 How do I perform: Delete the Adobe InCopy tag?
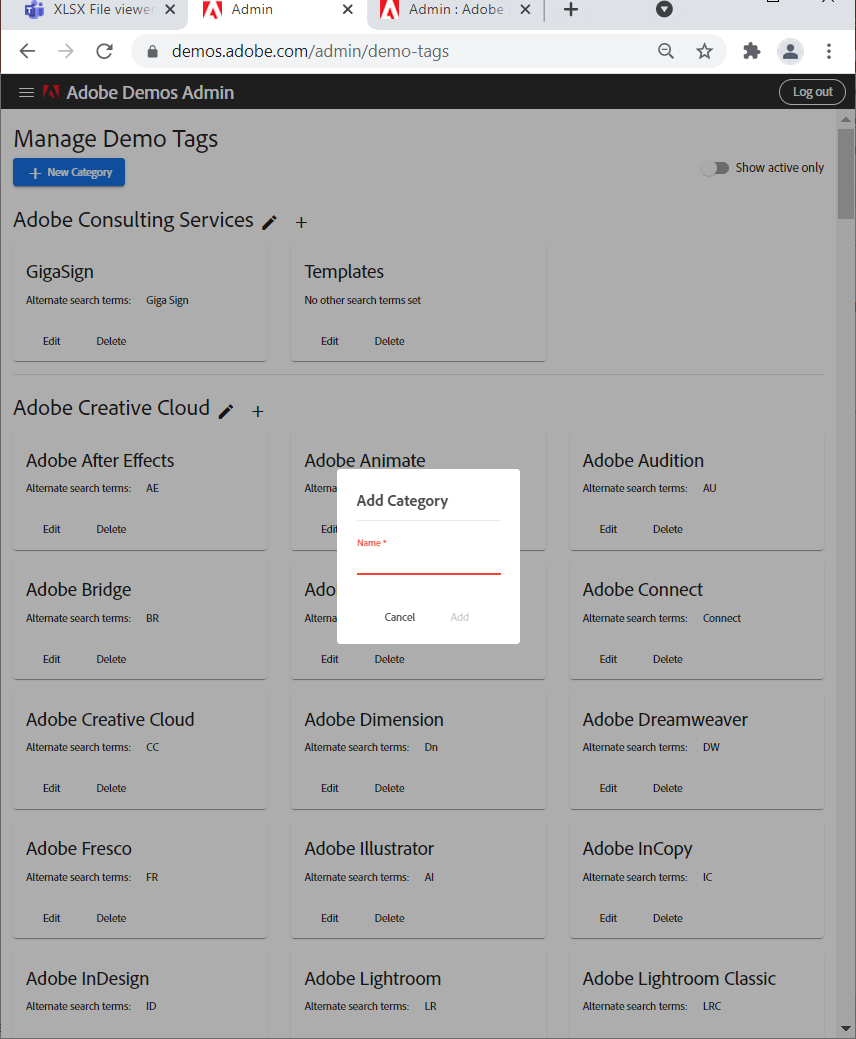[668, 918]
